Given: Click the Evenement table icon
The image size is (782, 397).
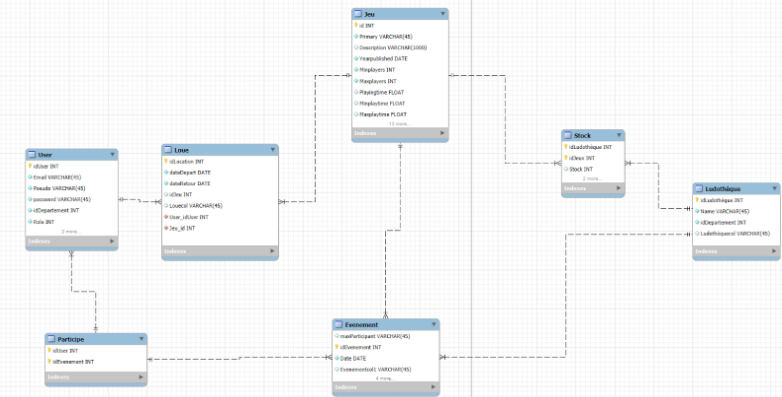Looking at the screenshot, I should pyautogui.click(x=339, y=325).
